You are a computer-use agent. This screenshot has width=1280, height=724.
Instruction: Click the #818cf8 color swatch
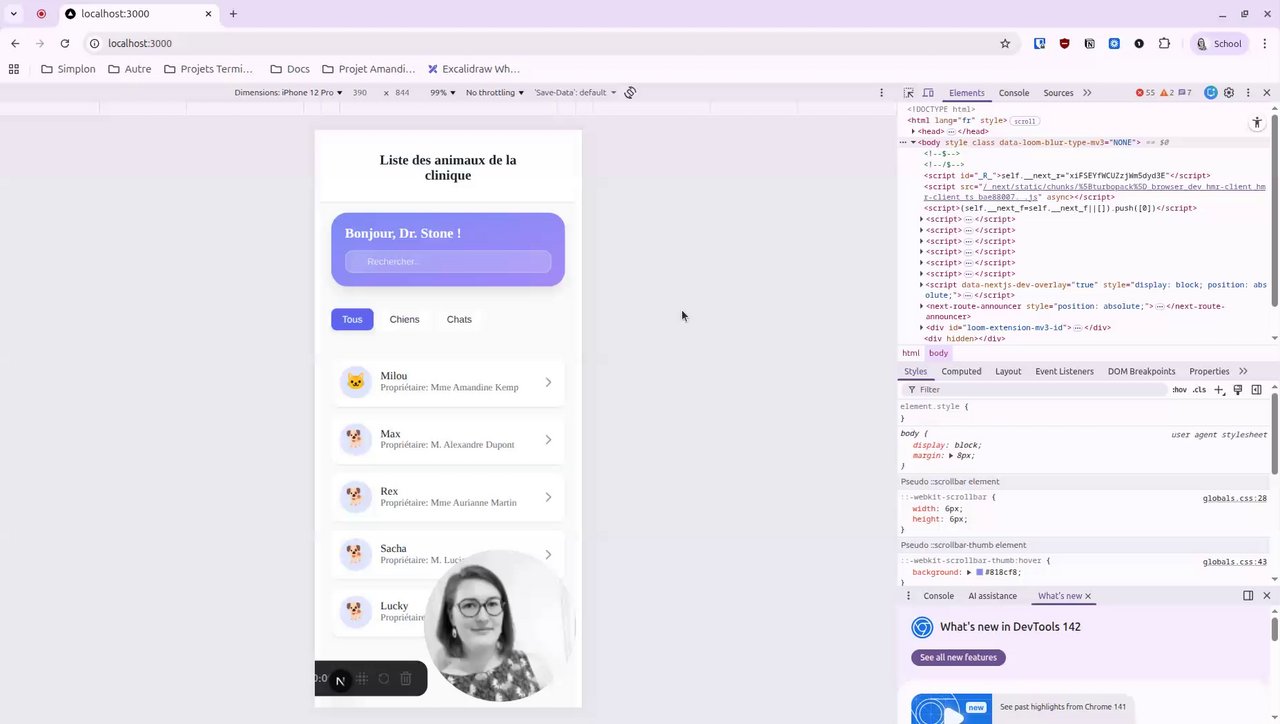point(980,572)
